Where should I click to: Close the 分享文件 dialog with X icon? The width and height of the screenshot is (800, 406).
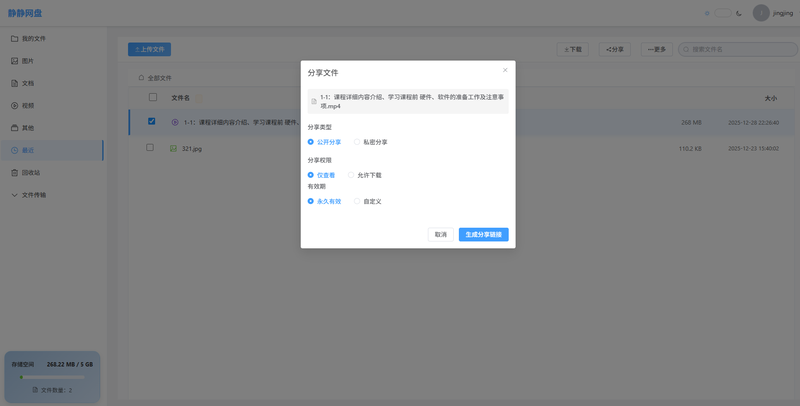(x=505, y=70)
